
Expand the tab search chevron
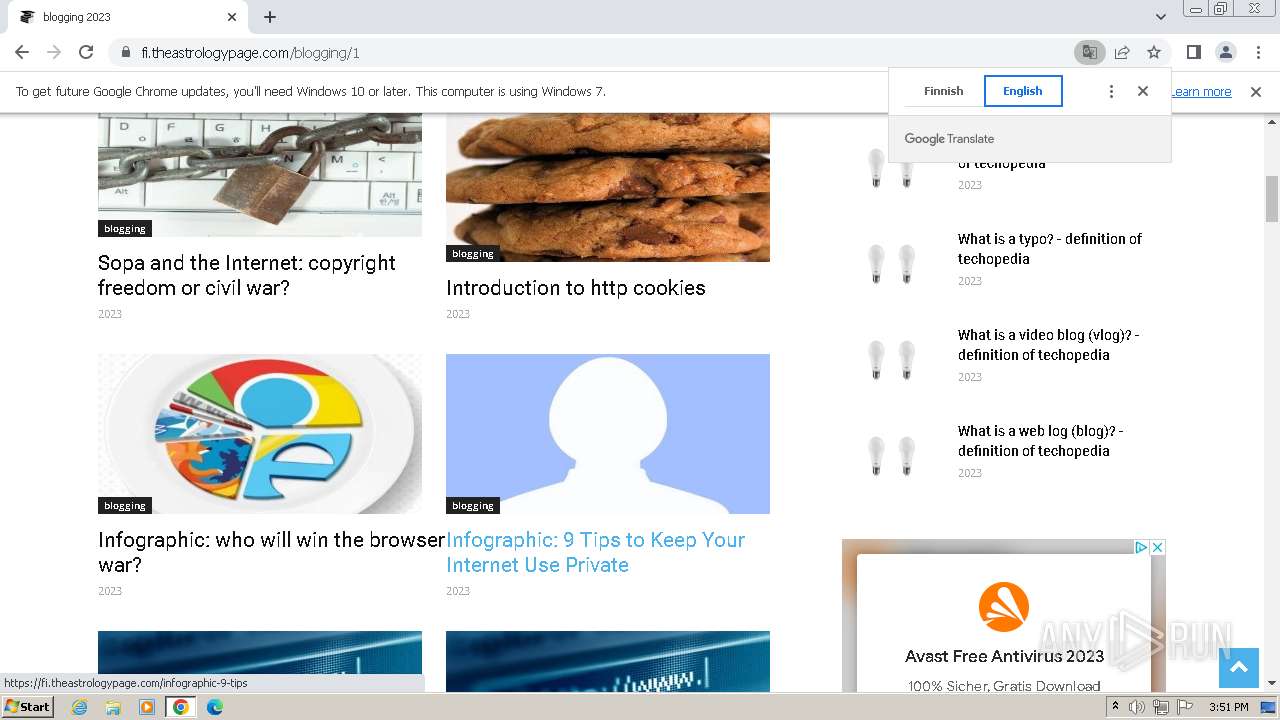(x=1160, y=17)
